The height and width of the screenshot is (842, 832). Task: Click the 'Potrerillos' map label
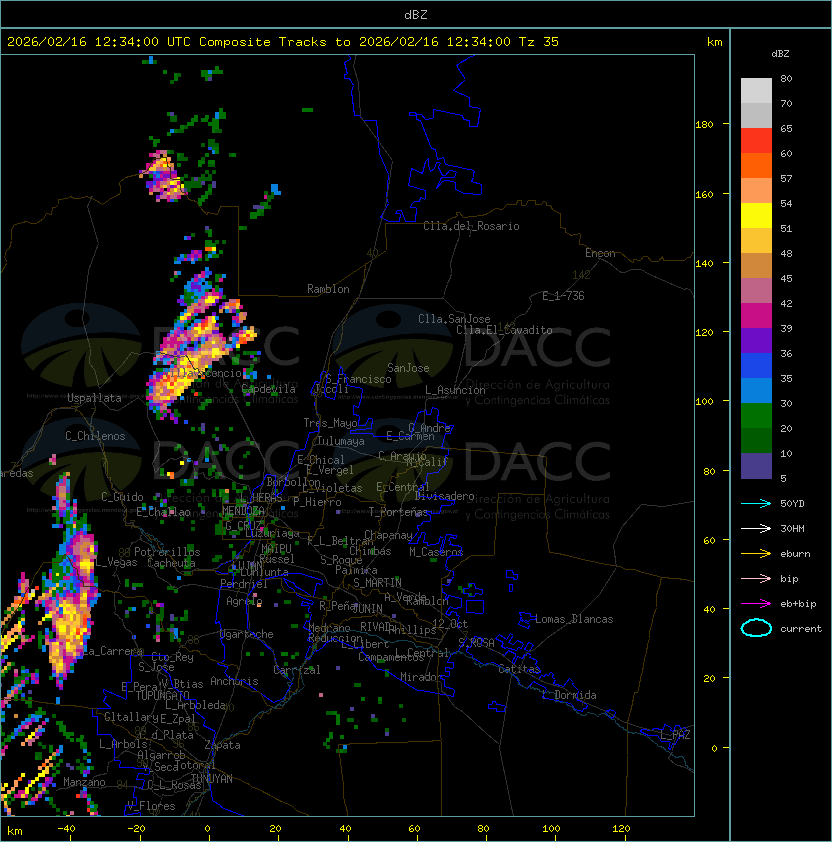coord(167,552)
